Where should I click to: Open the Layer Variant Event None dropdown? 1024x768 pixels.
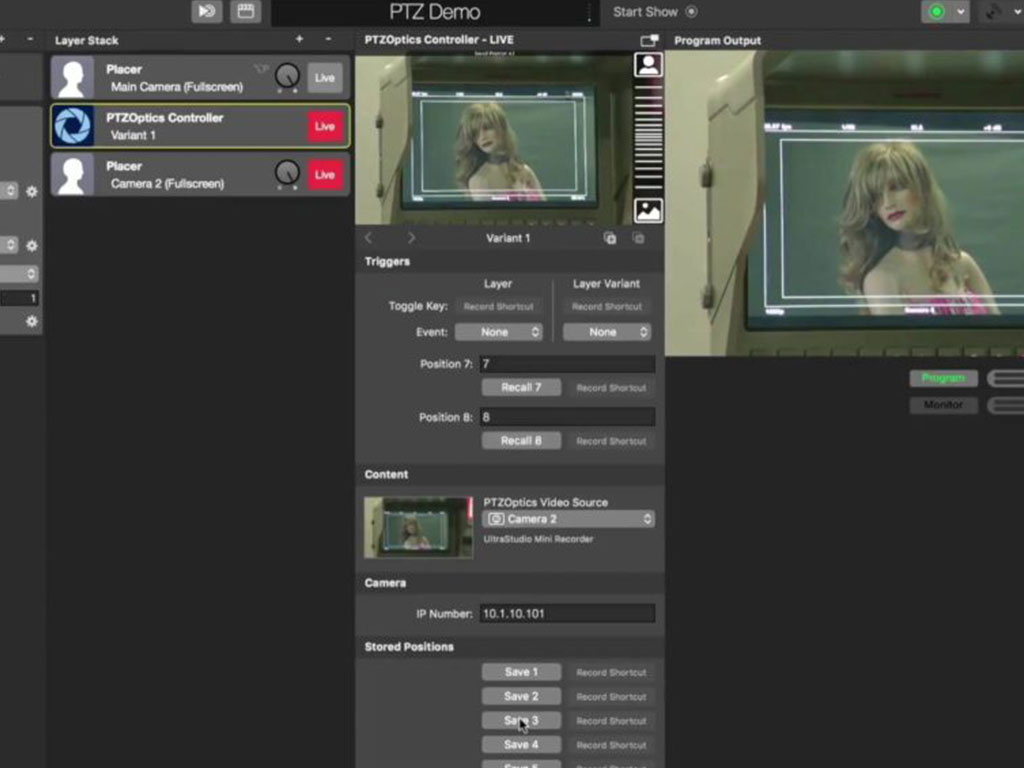tap(607, 332)
